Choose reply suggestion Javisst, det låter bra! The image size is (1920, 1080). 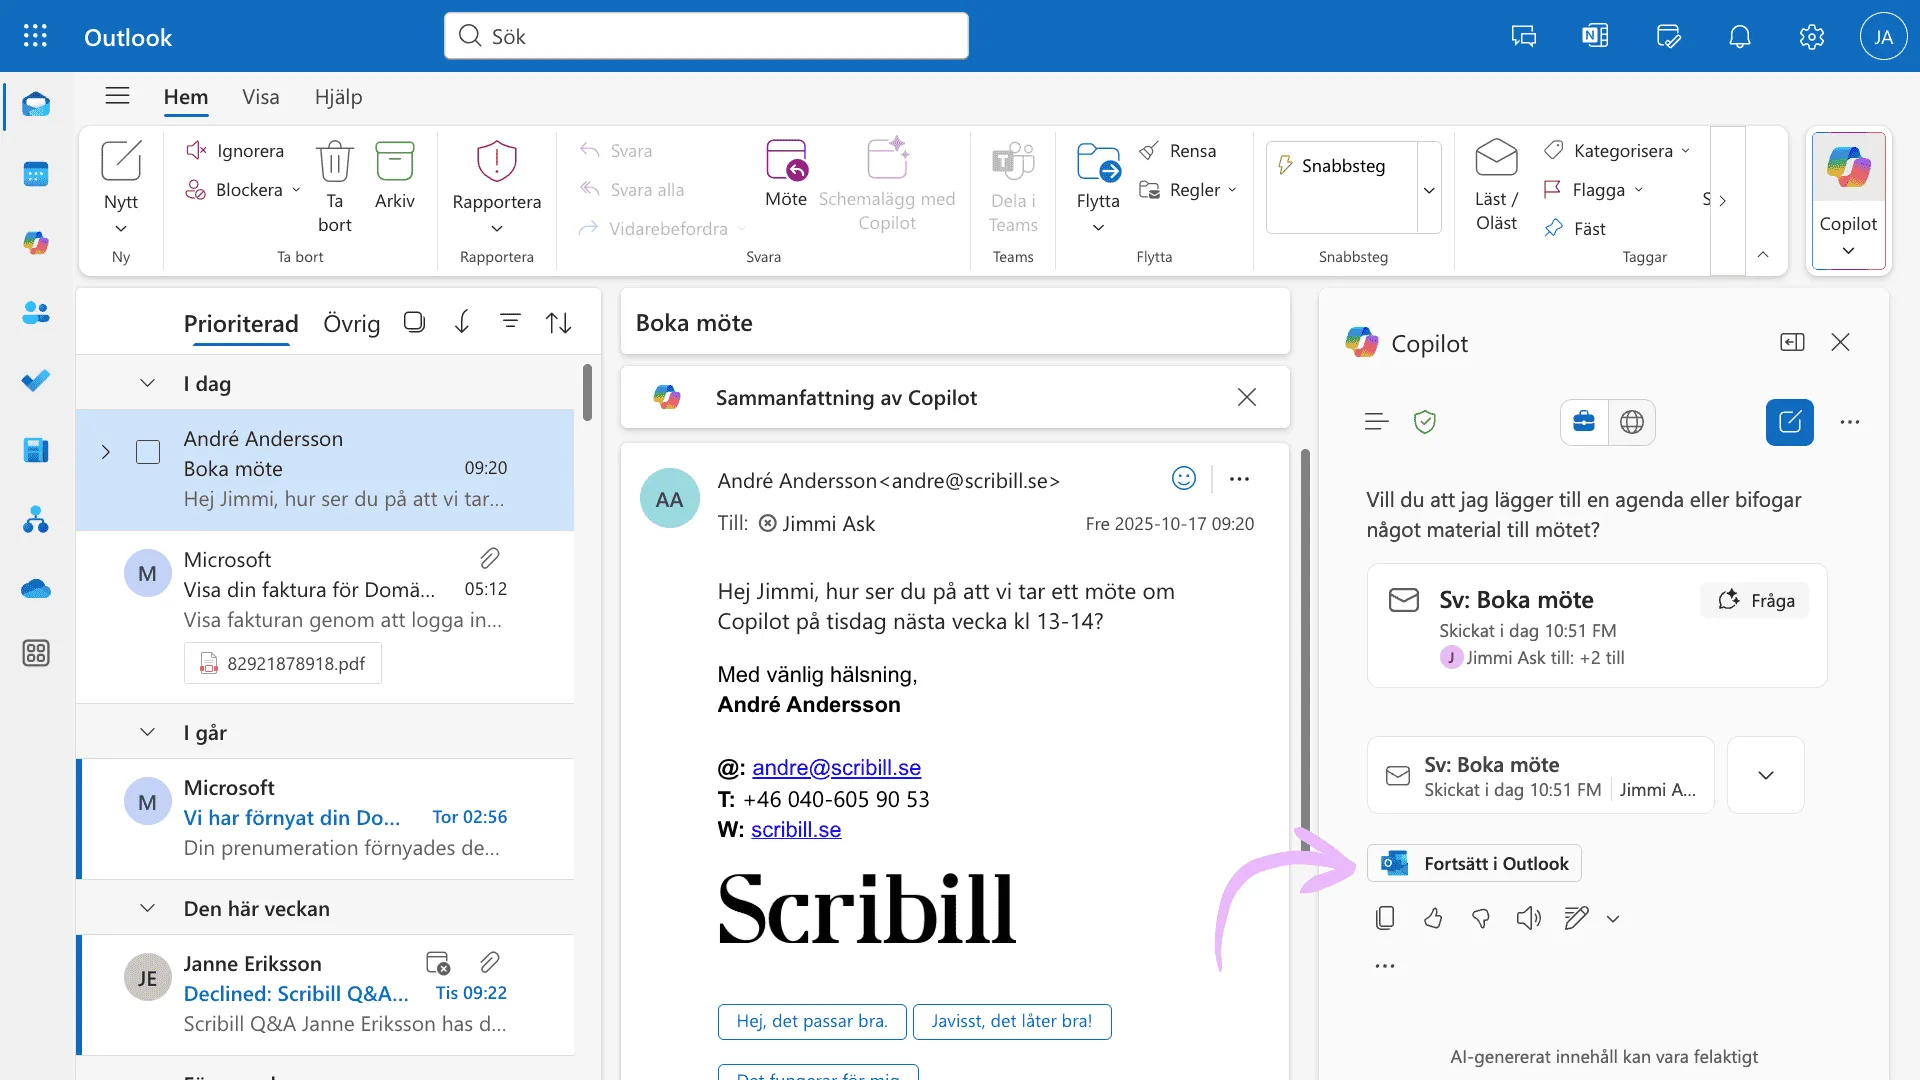[1012, 1022]
